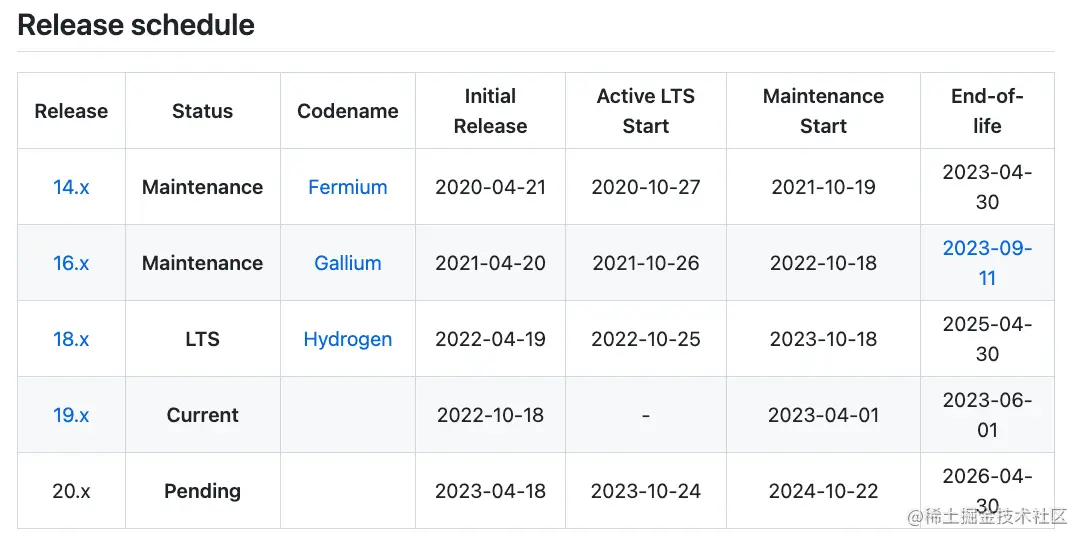Click the Active LTS Start header
1085x544 pixels.
tap(646, 111)
